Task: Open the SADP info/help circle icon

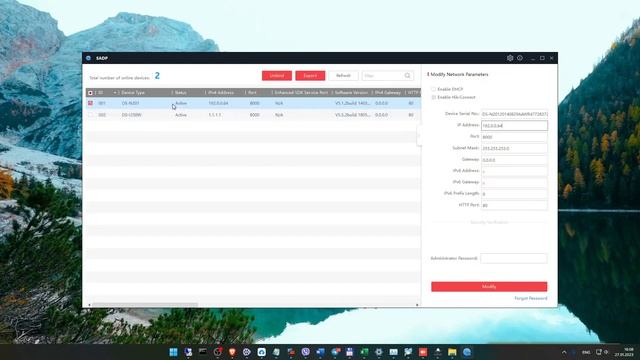Action: point(520,58)
